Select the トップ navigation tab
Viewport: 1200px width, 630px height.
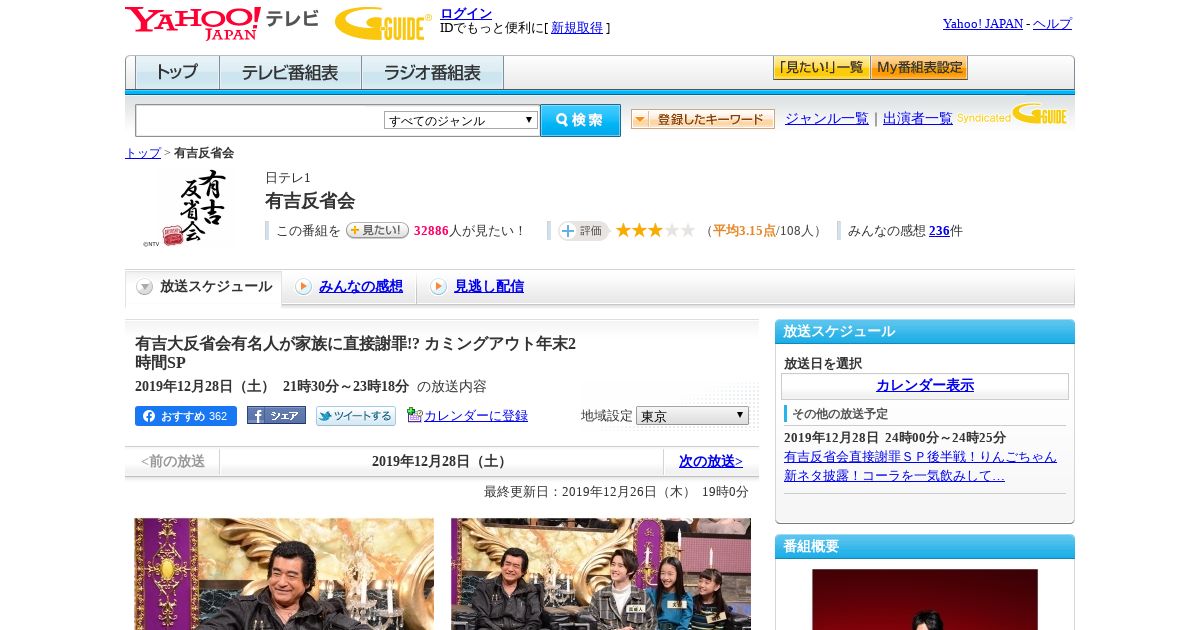177,73
